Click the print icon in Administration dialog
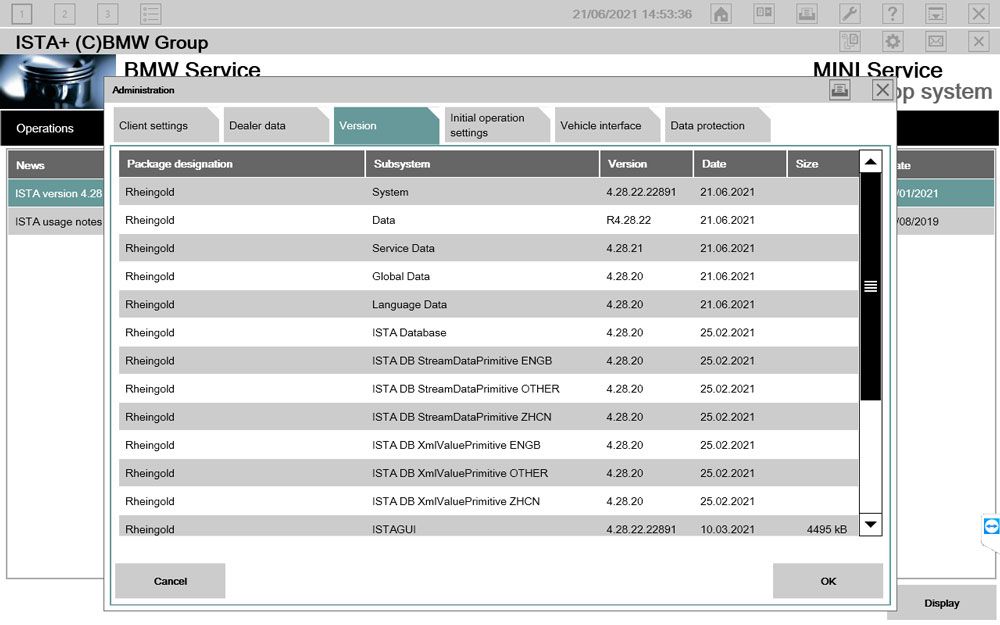This screenshot has height=625, width=1000. click(x=839, y=90)
